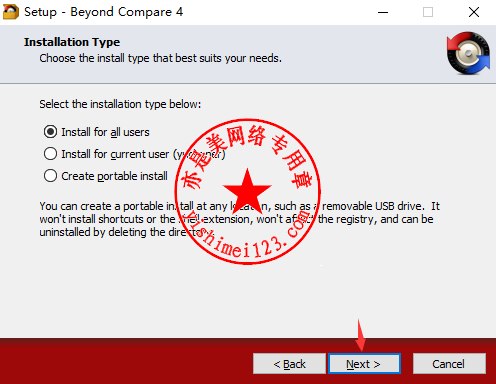Click 'Select the installation type below:' label
The image size is (496, 384).
click(x=120, y=104)
